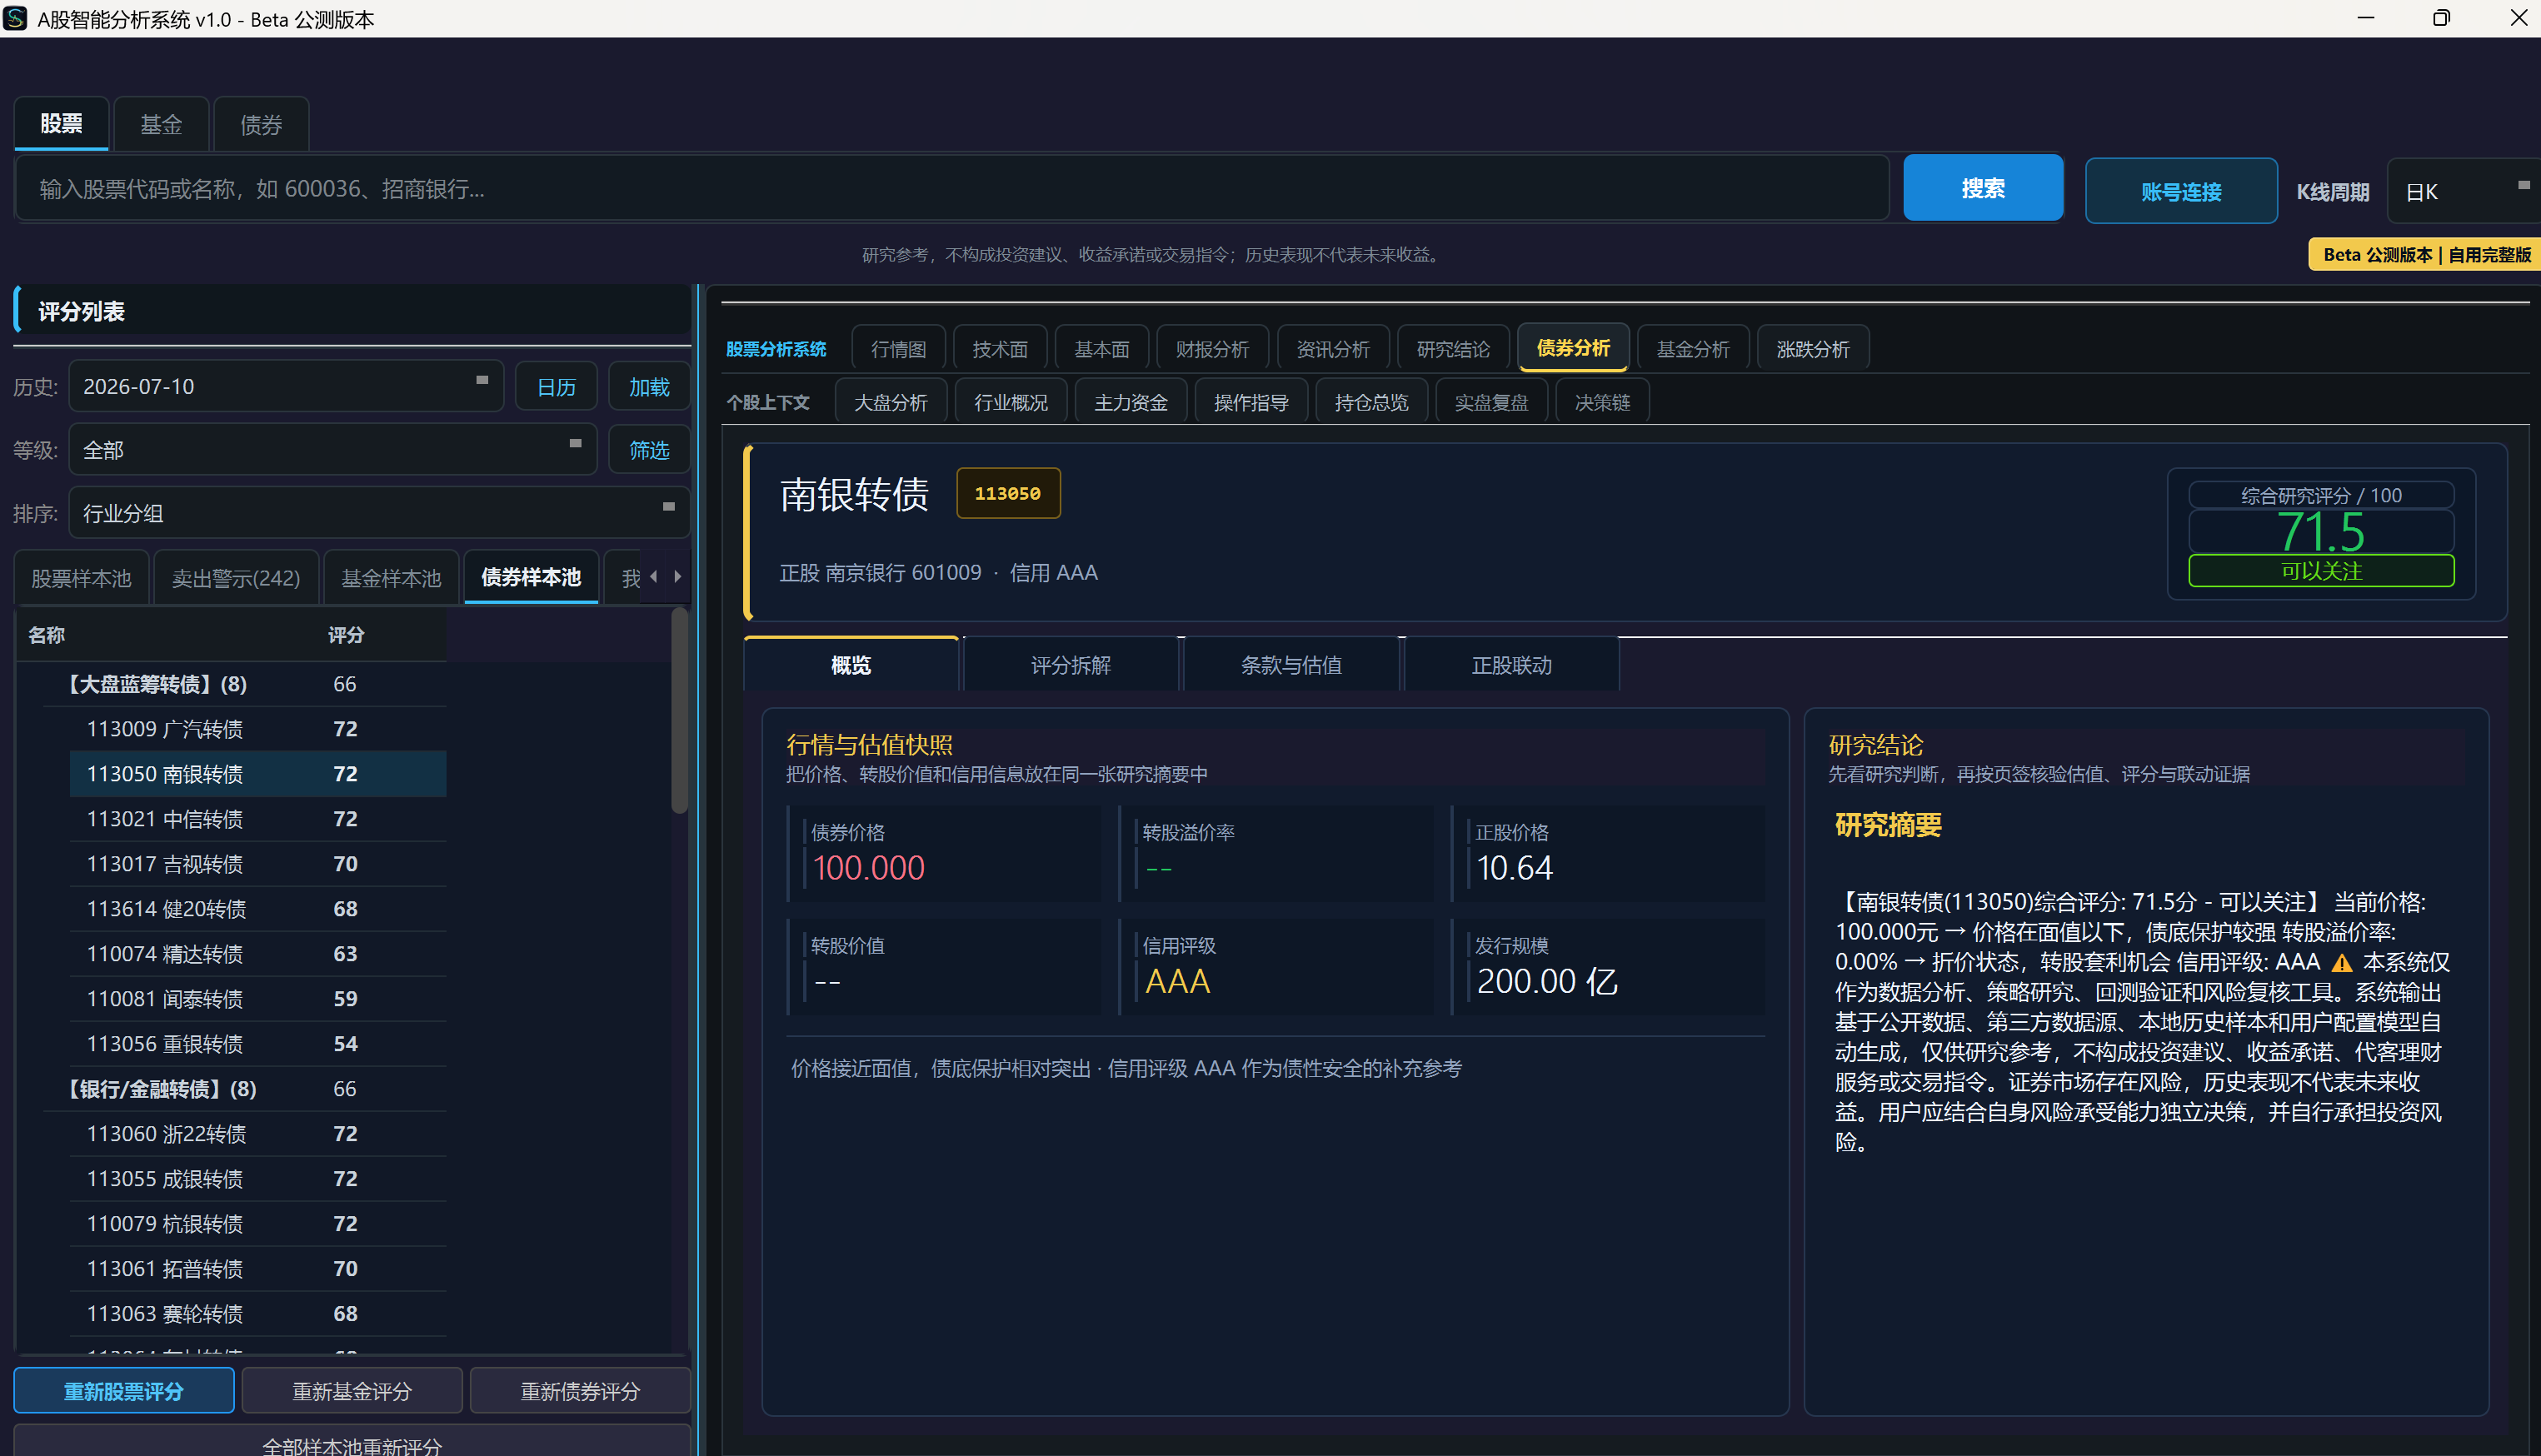Open the 大盘分析 sub-tab

click(x=890, y=402)
